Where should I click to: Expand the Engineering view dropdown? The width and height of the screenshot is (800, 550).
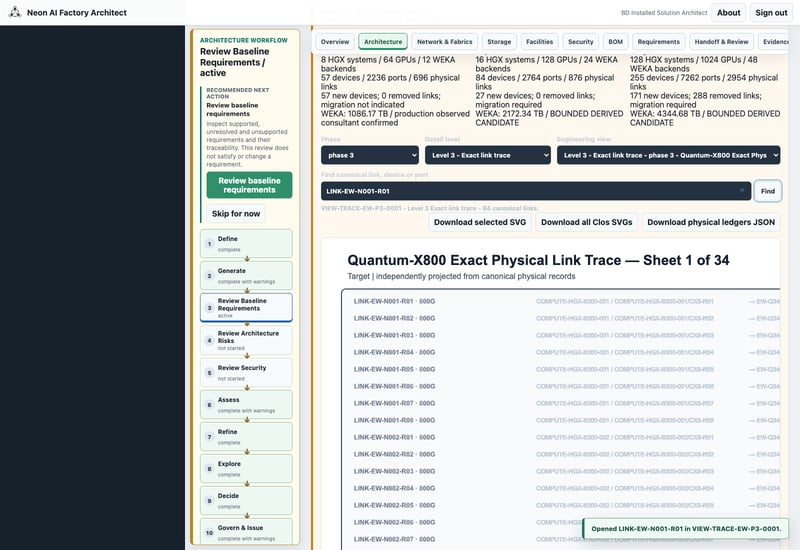click(668, 155)
